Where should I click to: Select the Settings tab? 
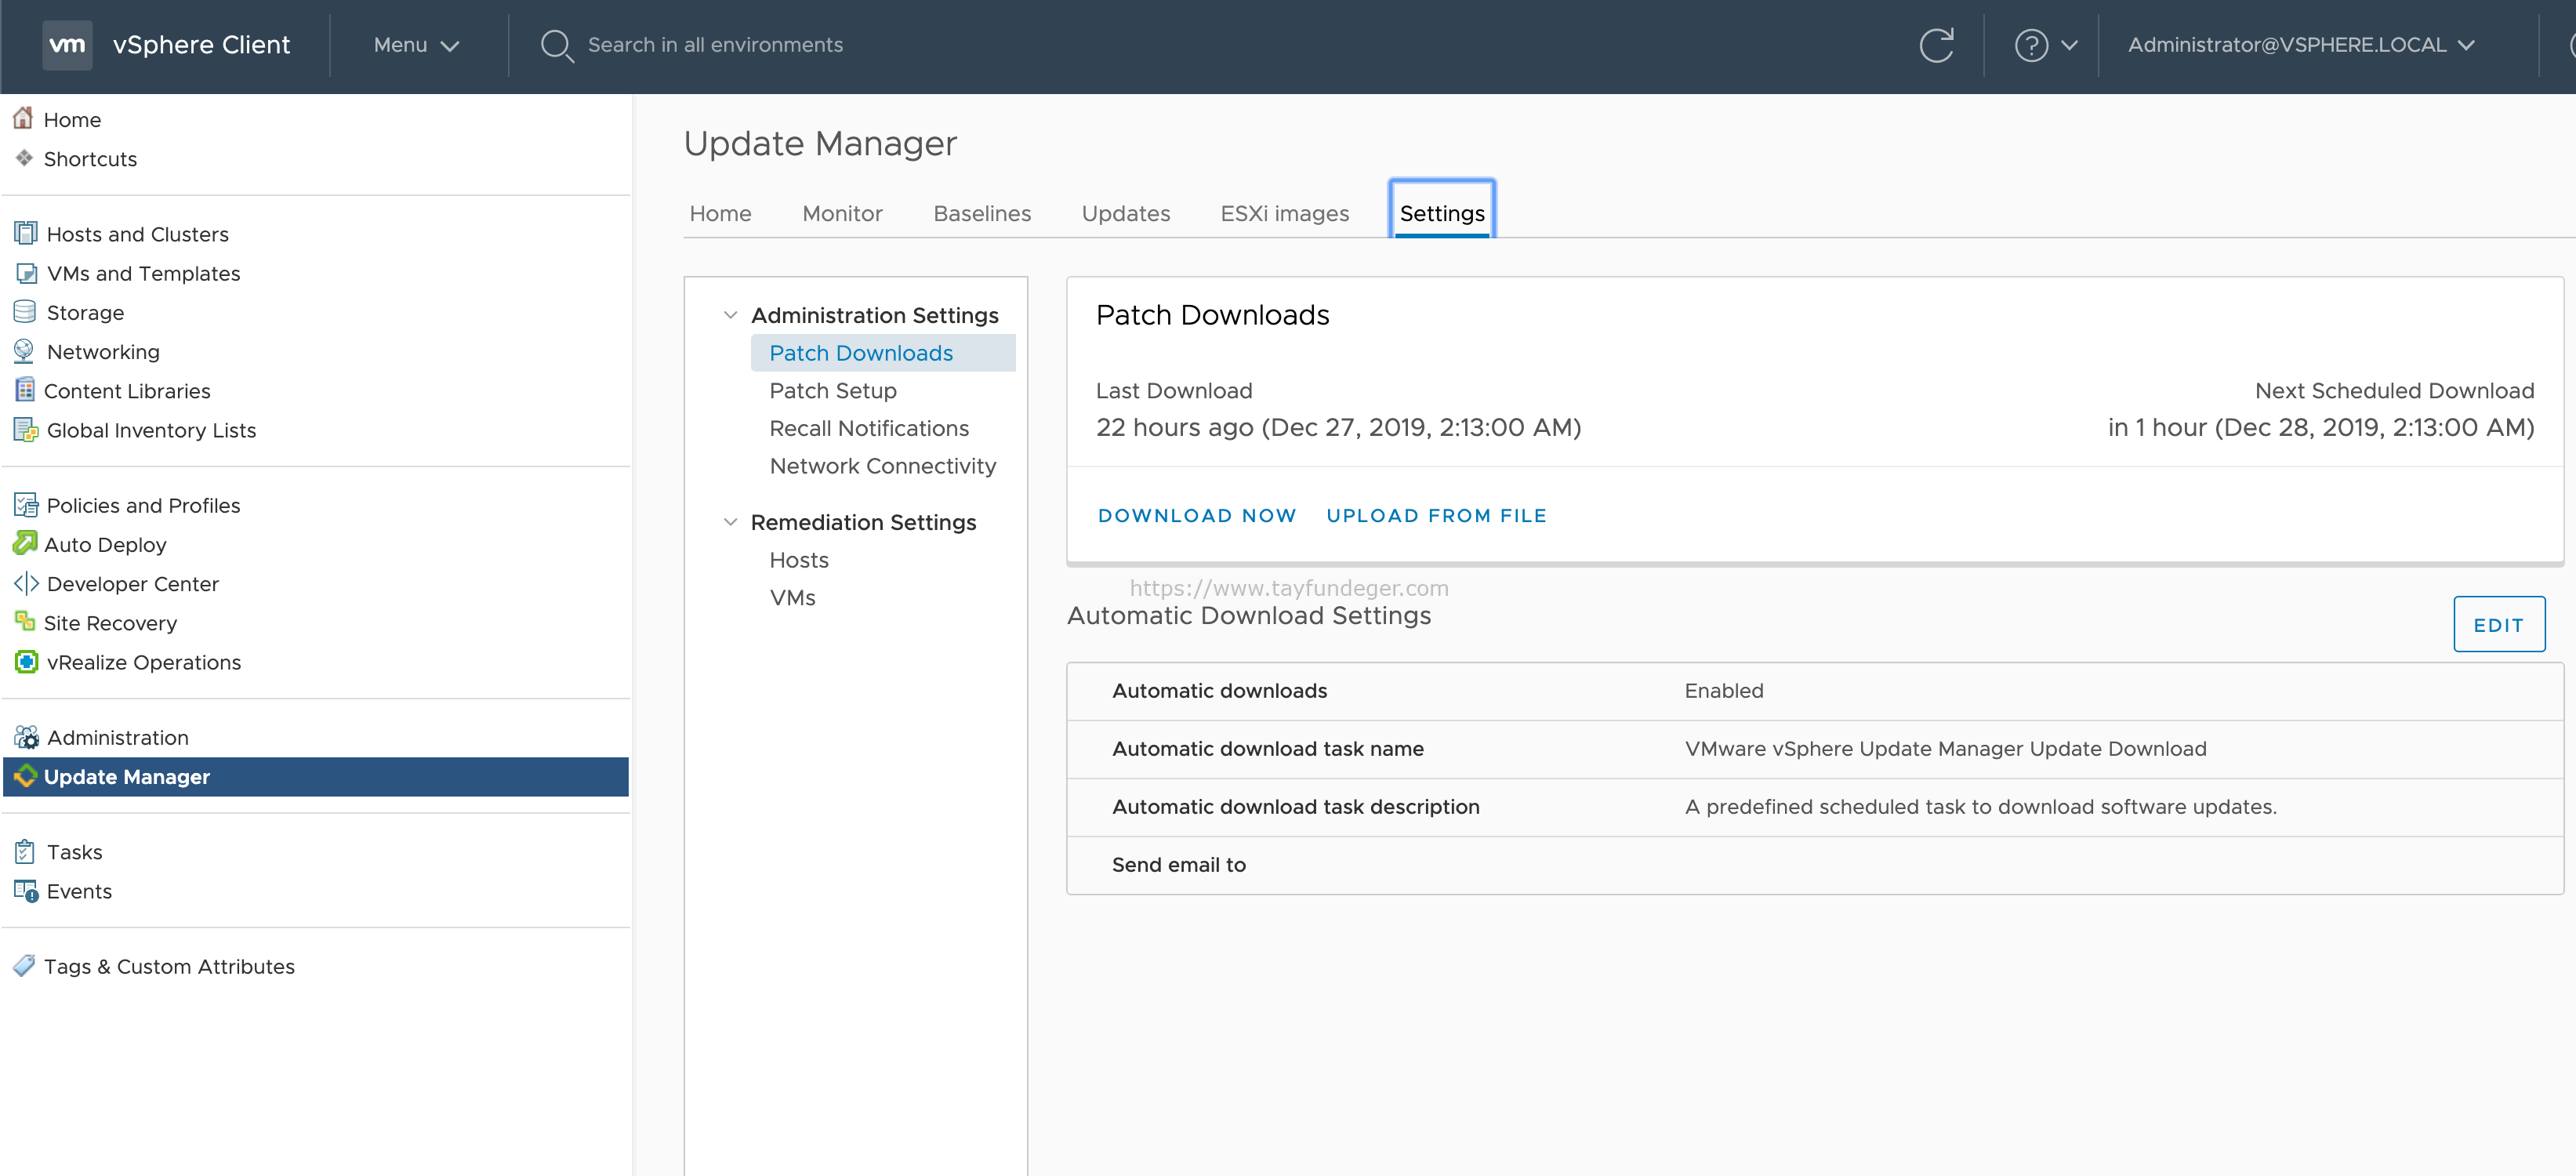point(1442,211)
